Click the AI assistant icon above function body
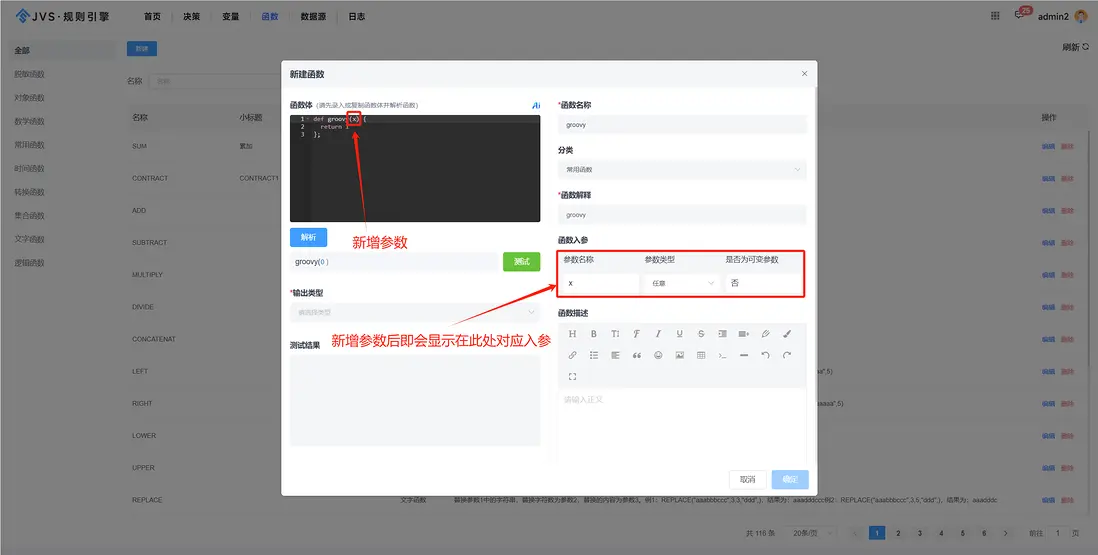This screenshot has height=555, width=1098. tap(536, 105)
